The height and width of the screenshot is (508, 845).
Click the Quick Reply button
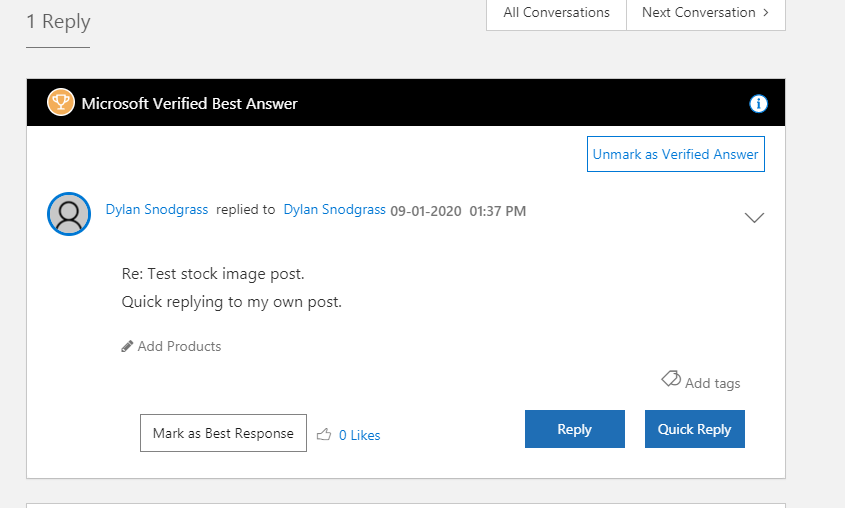695,429
